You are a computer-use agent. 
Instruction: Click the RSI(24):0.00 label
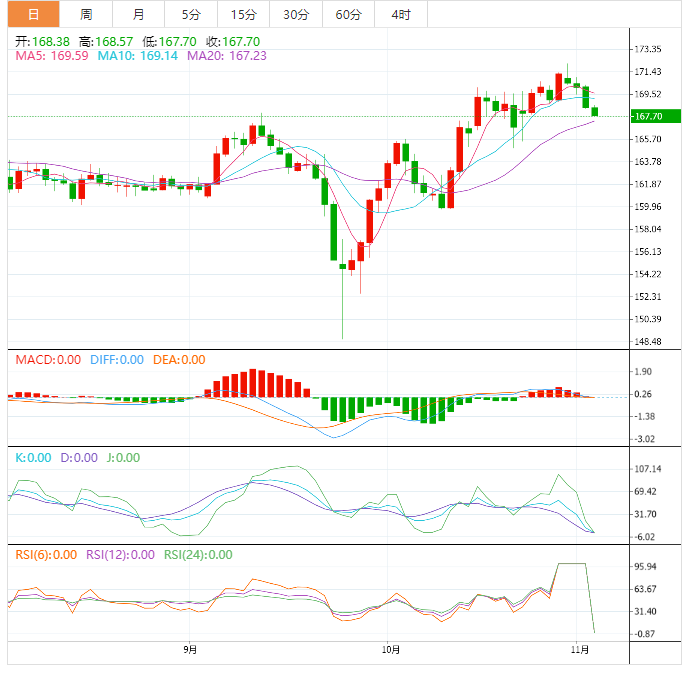point(198,555)
